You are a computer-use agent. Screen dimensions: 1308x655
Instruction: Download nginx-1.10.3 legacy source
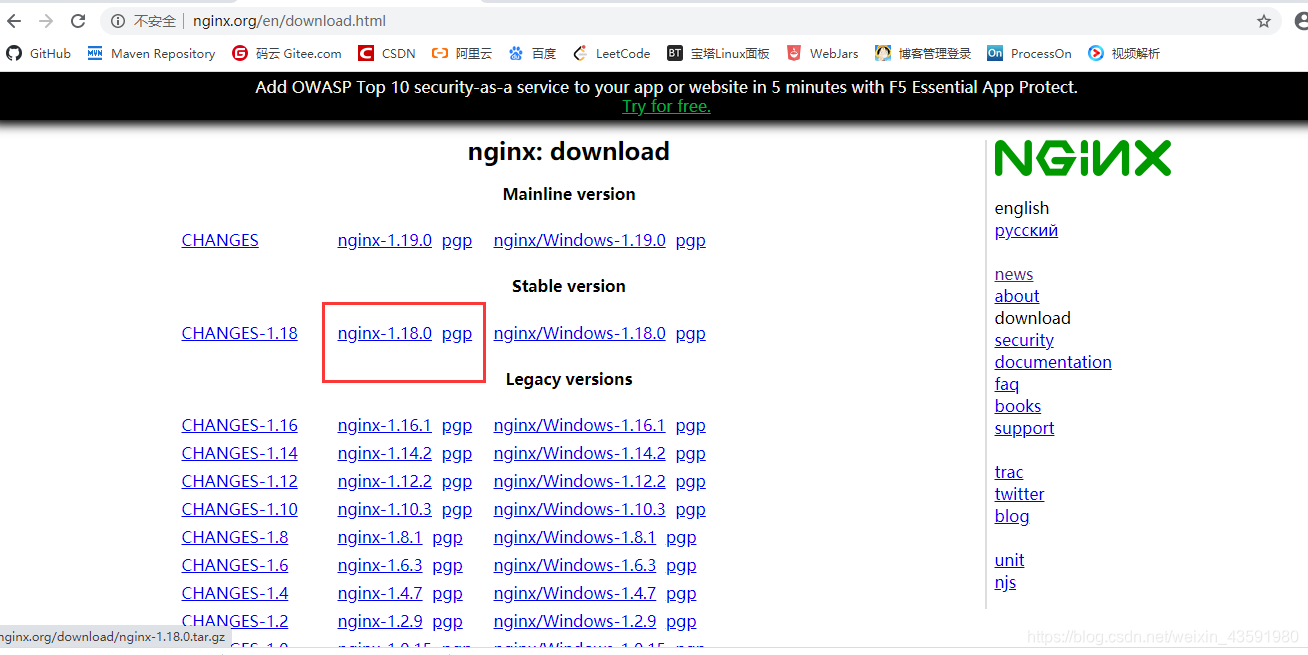[x=385, y=509]
